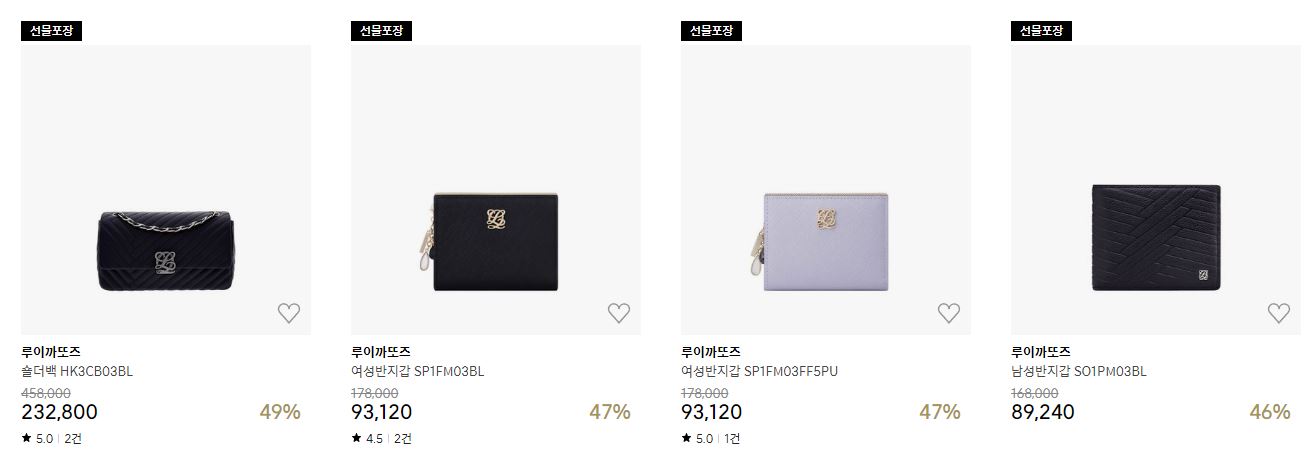Viewport: 1314px width, 467px height.
Task: Toggle heart on black wallet SP1FM03BL
Action: [x=619, y=313]
